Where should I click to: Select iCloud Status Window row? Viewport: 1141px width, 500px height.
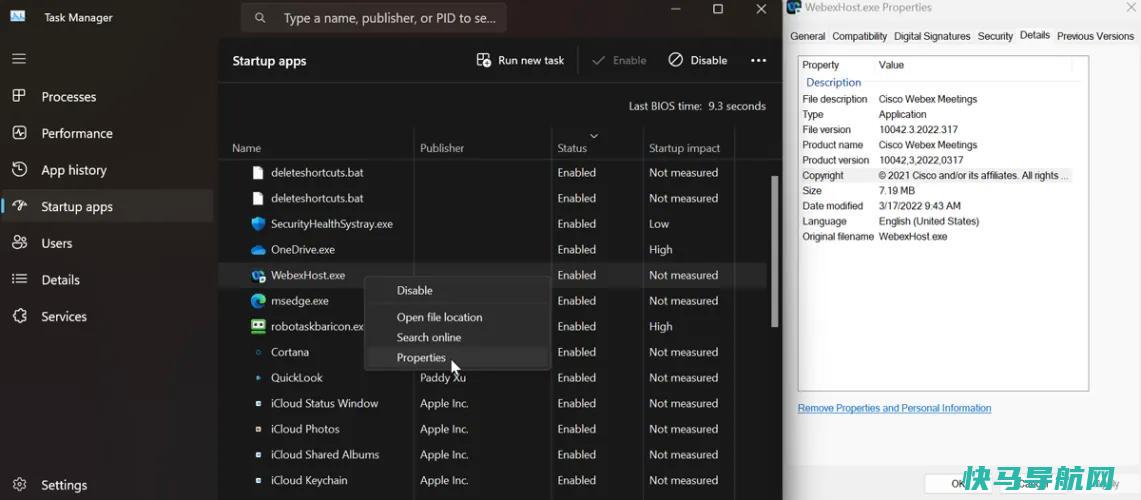tap(492, 403)
